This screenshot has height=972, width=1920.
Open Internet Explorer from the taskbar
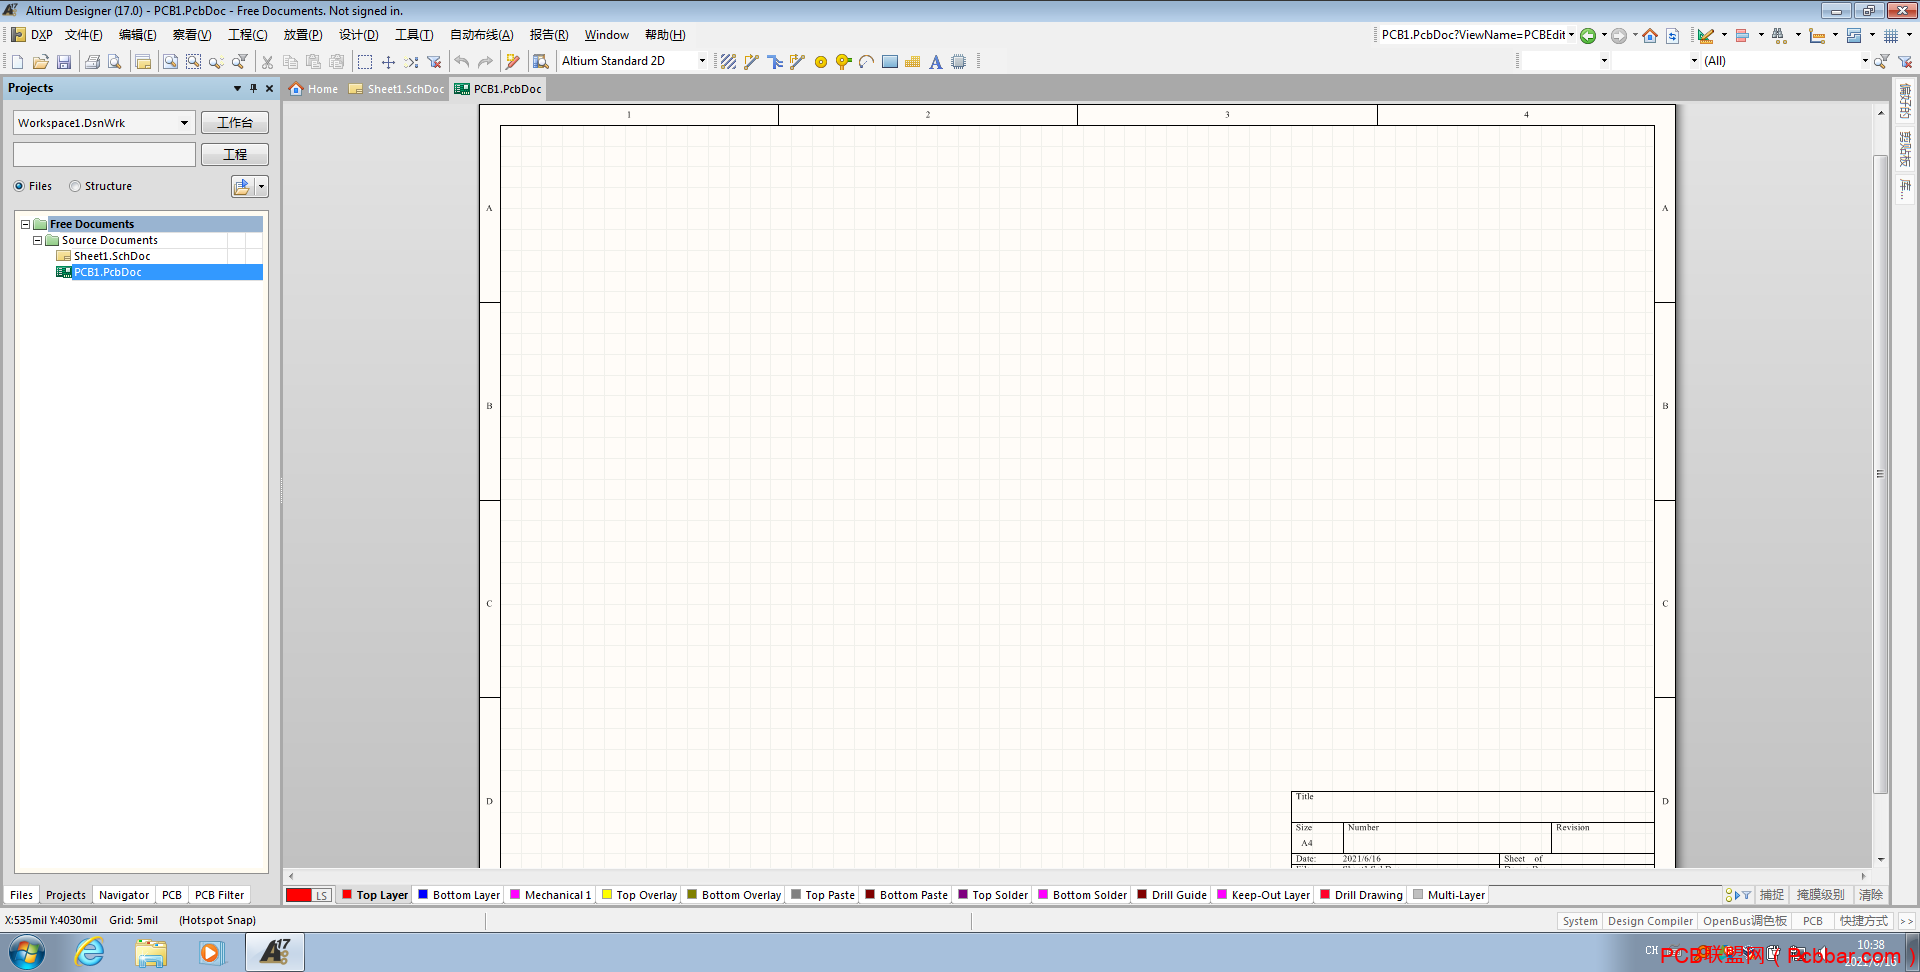90,952
